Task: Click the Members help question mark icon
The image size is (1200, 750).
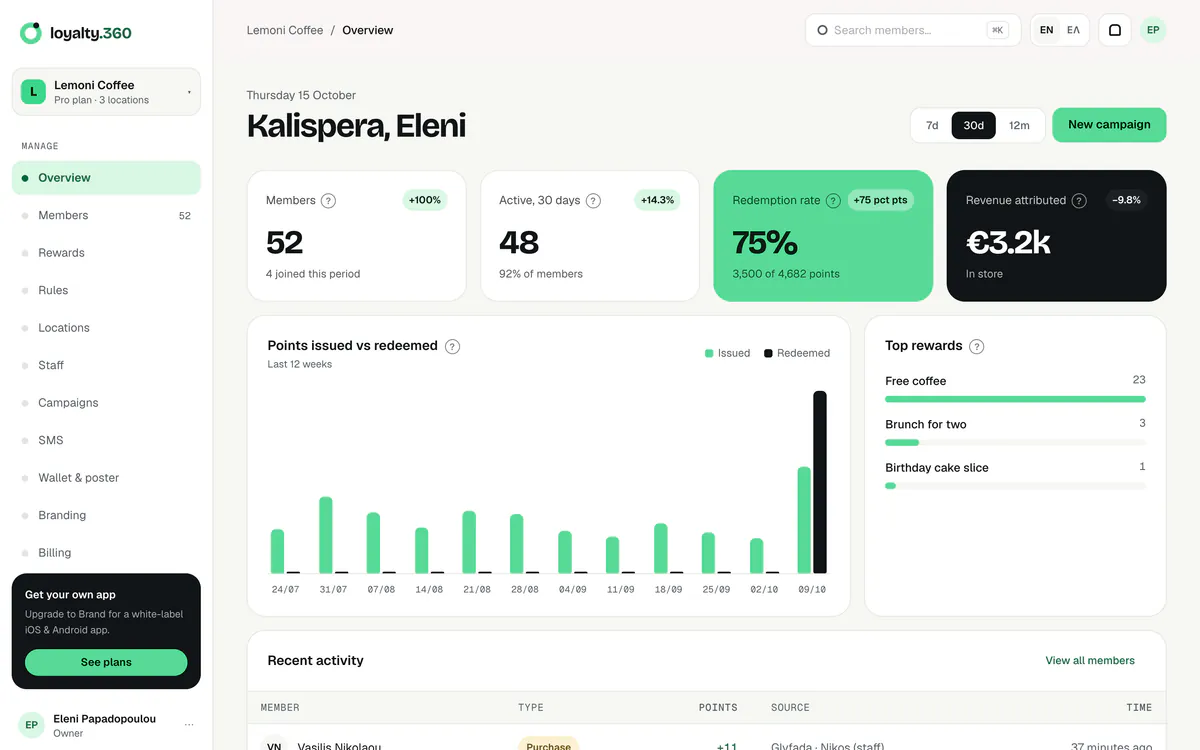Action: coord(328,200)
